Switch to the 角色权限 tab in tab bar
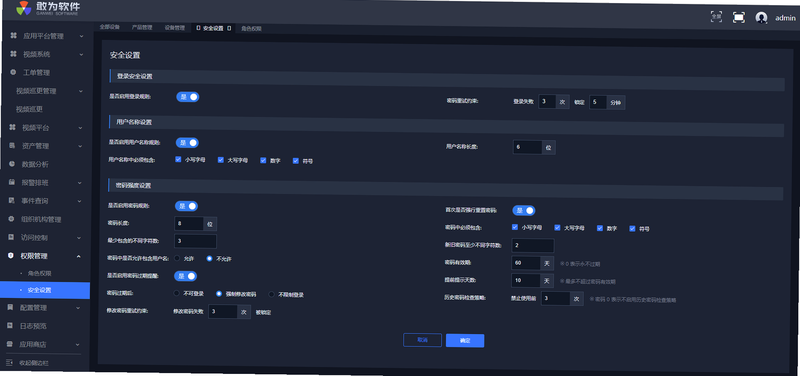The width and height of the screenshot is (800, 376). pos(251,29)
